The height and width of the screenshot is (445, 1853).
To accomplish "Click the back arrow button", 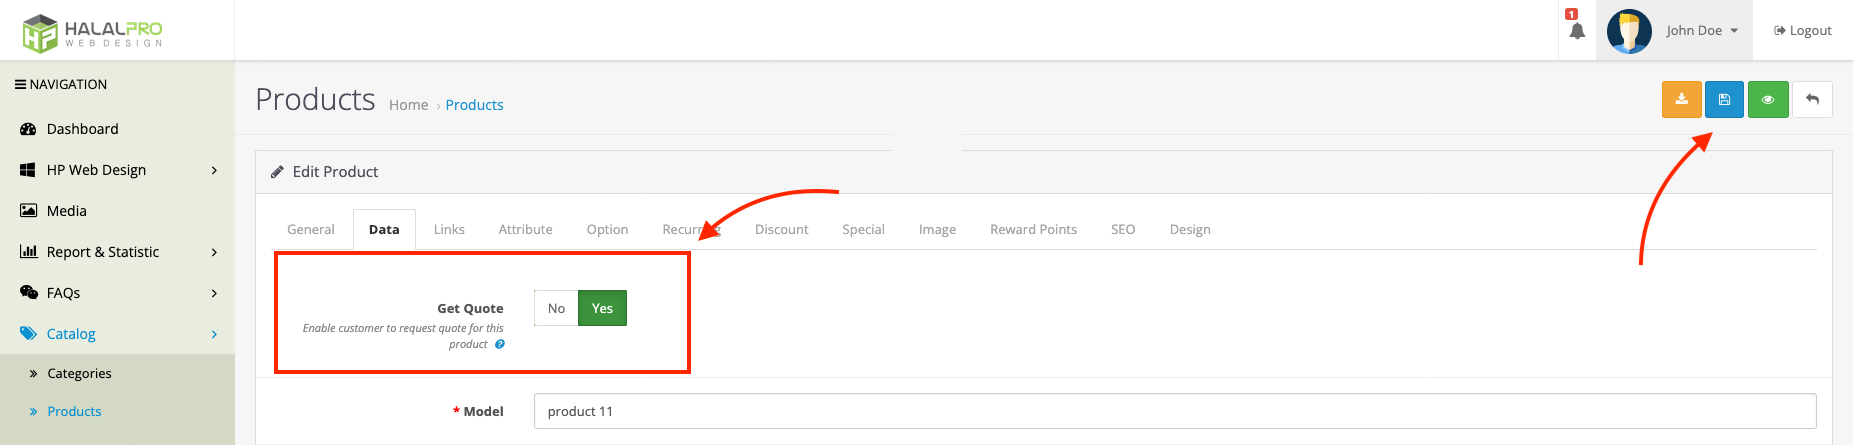I will coord(1812,100).
